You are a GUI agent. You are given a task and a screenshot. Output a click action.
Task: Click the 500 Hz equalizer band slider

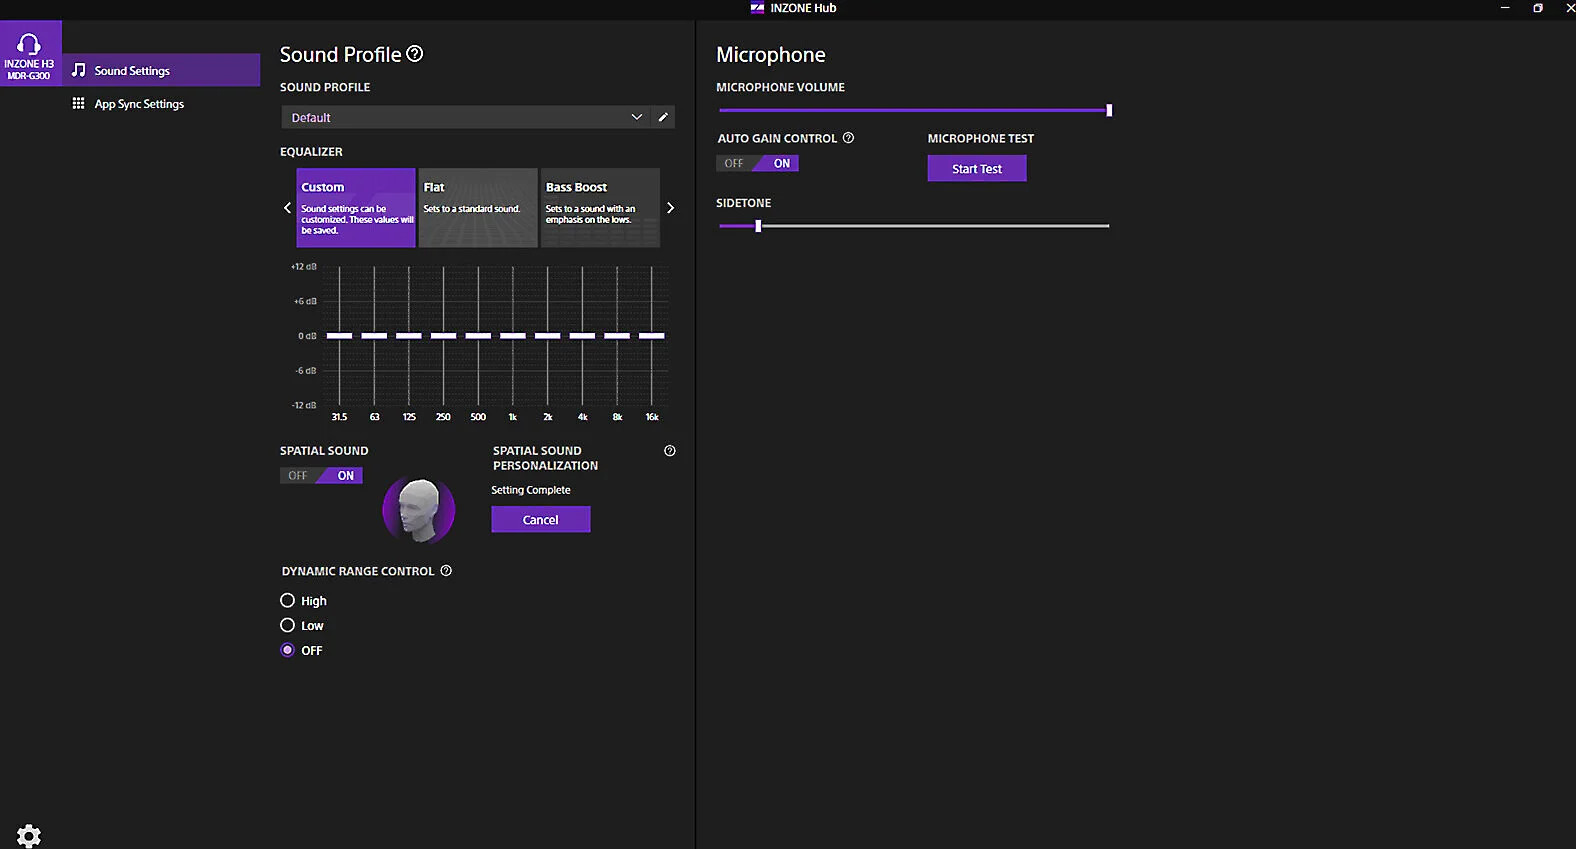coord(478,336)
